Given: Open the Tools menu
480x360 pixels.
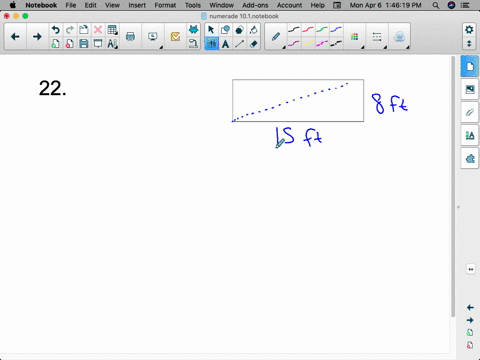Looking at the screenshot, I should [193, 5].
